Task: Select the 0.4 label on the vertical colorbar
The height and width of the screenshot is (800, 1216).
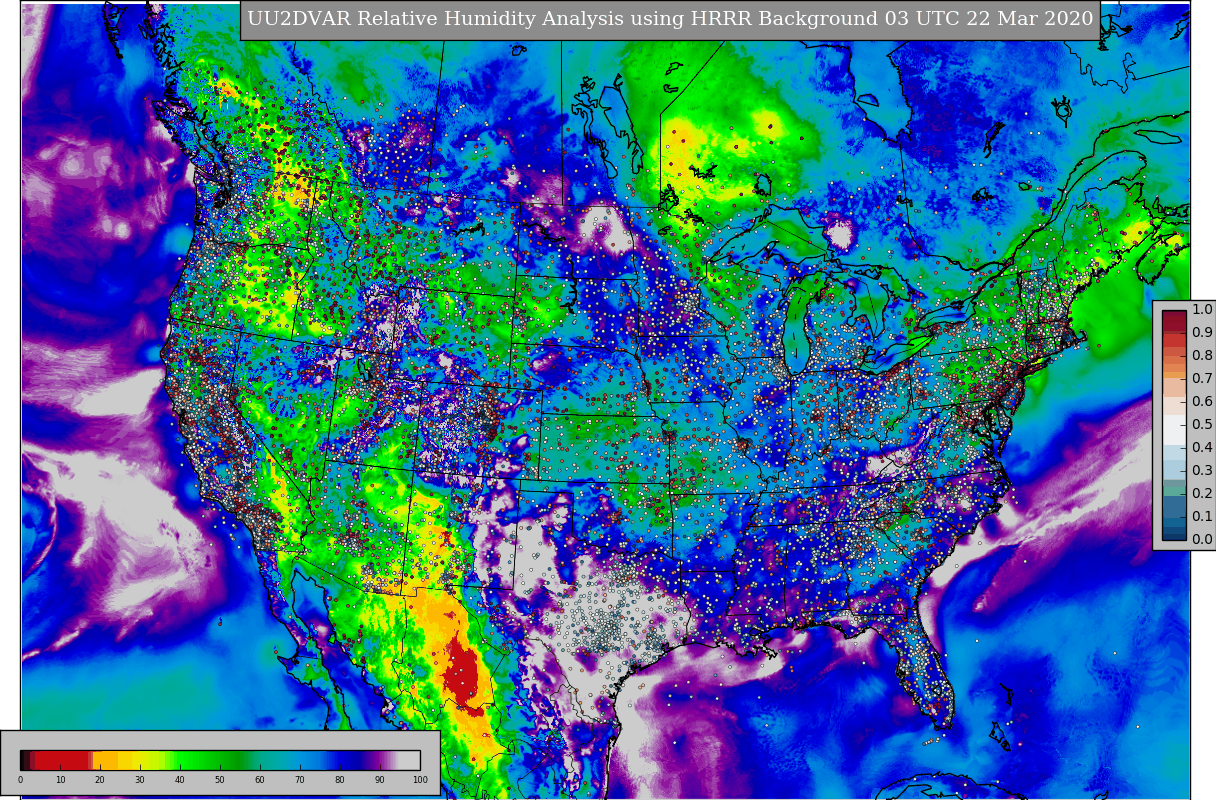Action: [x=1202, y=447]
